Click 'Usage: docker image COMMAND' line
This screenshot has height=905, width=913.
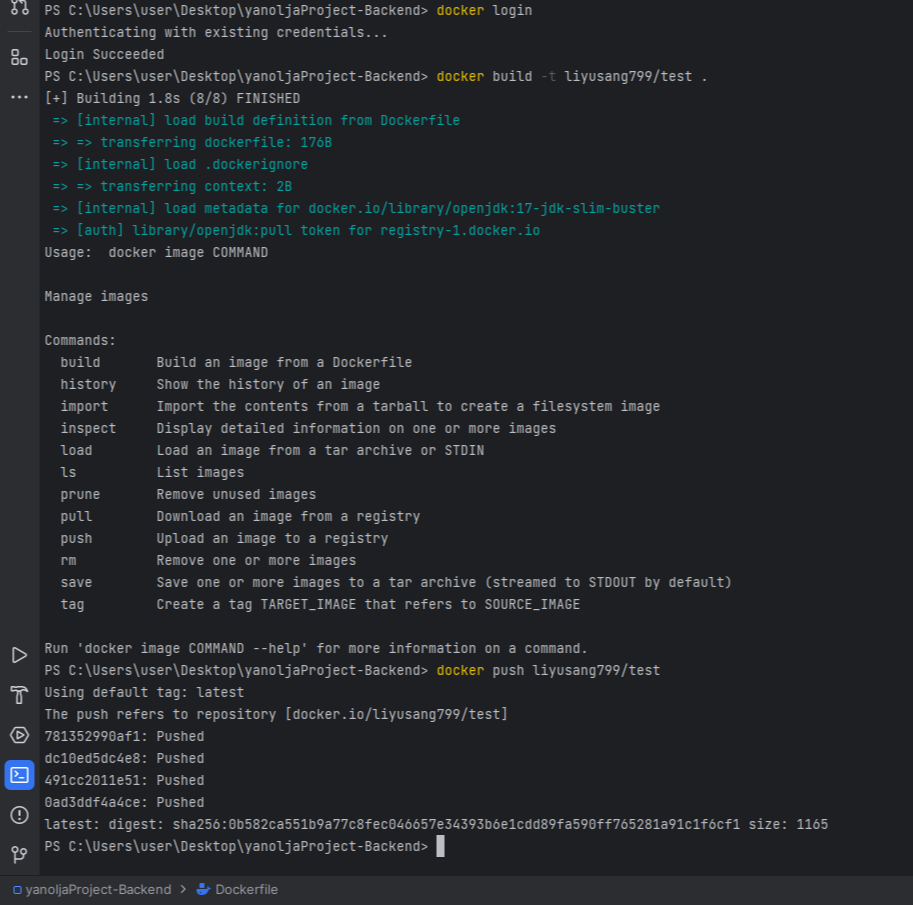[156, 253]
